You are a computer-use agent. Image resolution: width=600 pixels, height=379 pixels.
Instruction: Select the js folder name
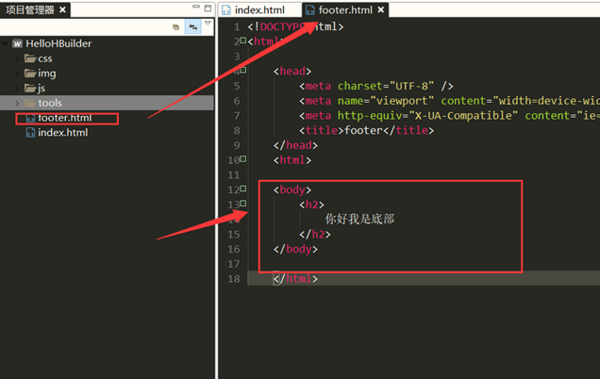pyautogui.click(x=42, y=89)
